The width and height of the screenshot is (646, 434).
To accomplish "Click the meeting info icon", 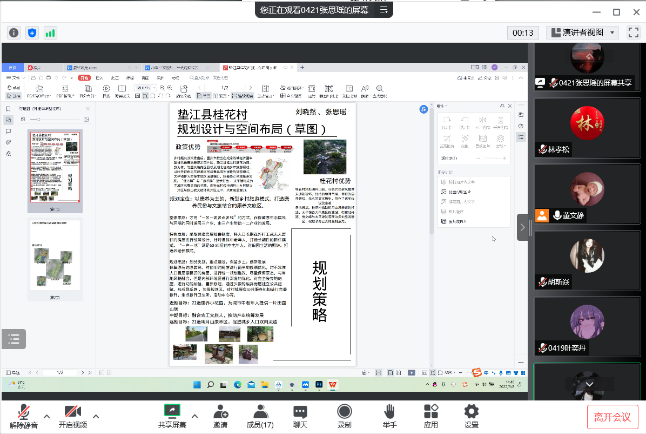I will 14,32.
